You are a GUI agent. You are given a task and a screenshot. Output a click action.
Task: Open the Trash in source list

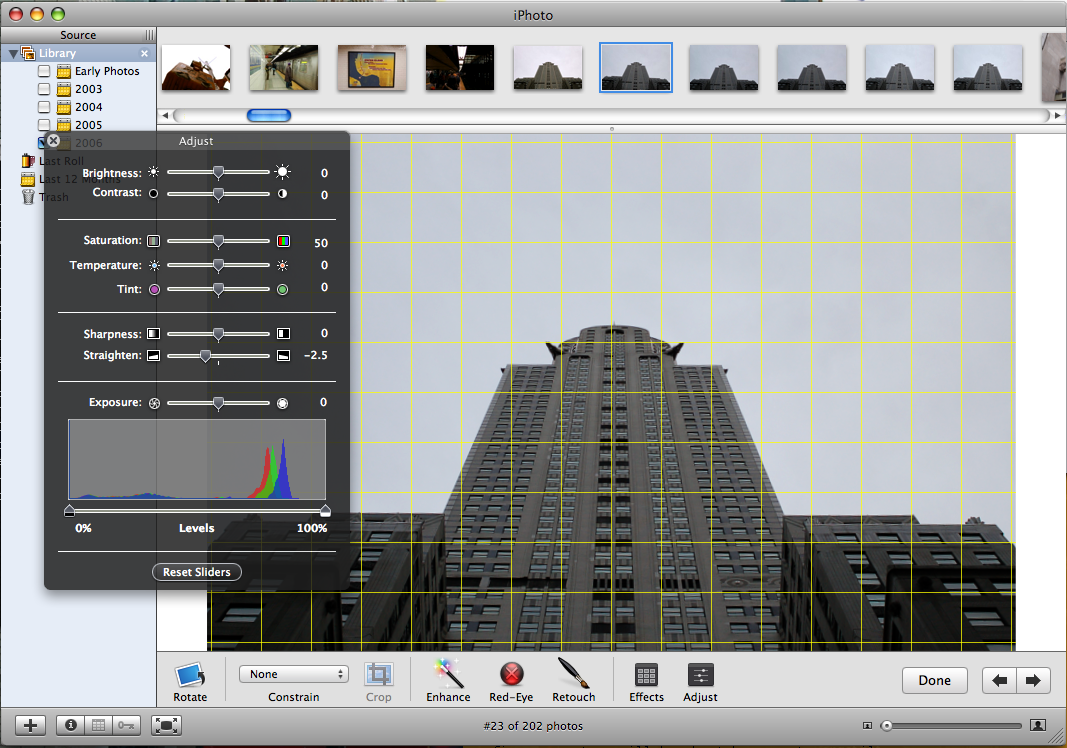pos(45,197)
